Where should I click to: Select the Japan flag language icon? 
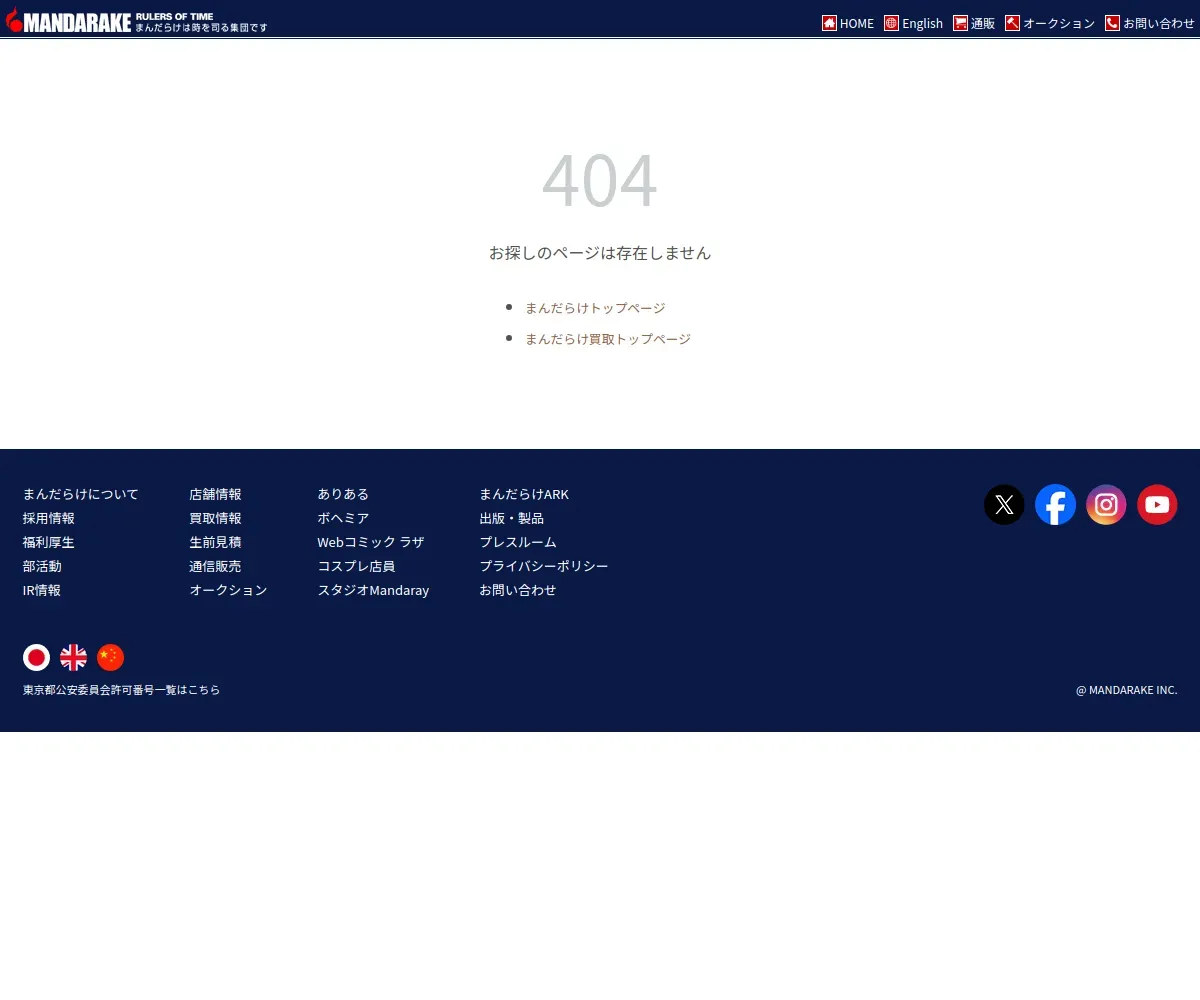[x=36, y=657]
